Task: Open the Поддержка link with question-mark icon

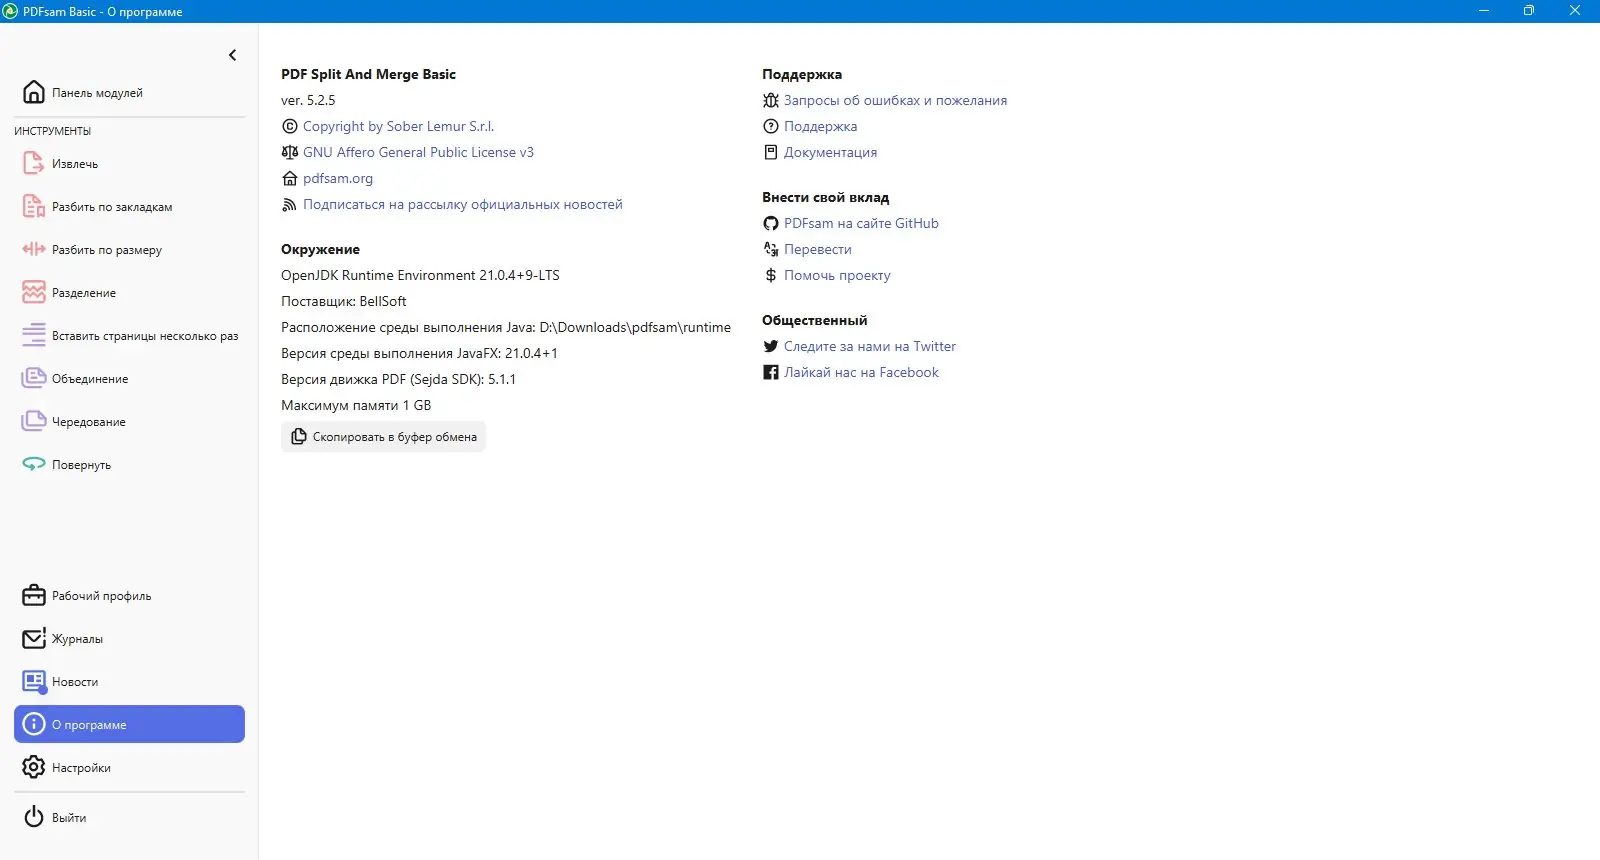Action: [820, 126]
